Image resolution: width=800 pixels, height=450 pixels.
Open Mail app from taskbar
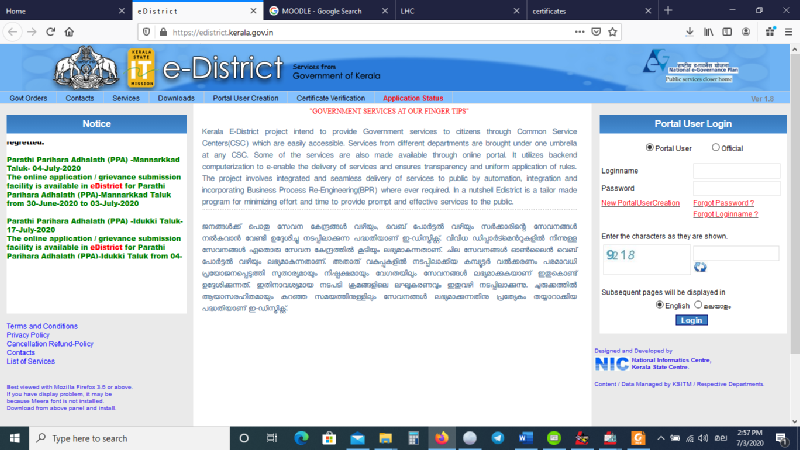358,438
